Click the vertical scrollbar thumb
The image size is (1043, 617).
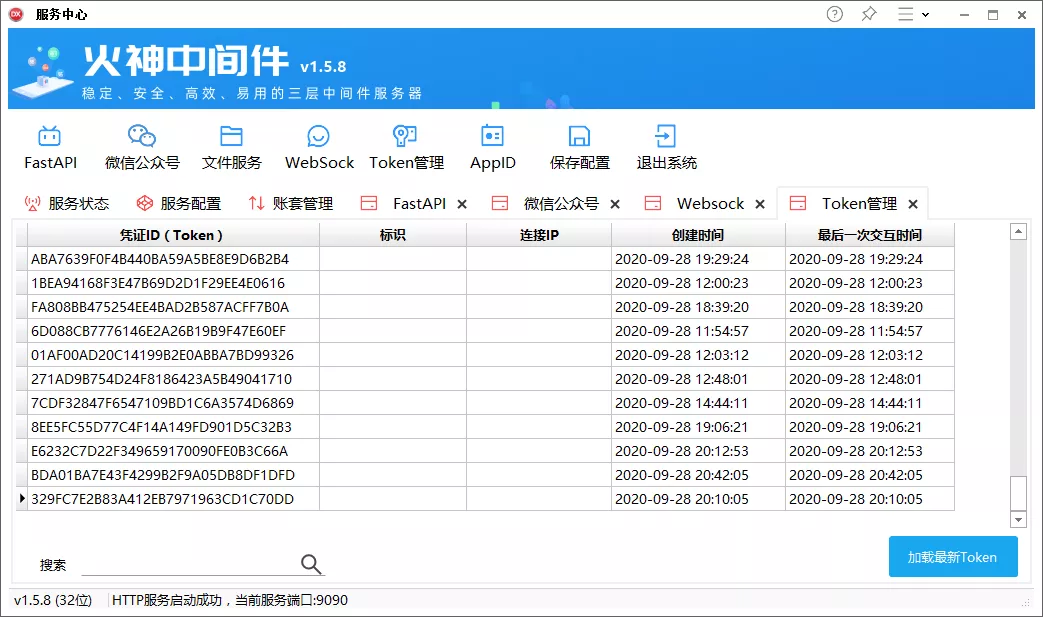1018,493
